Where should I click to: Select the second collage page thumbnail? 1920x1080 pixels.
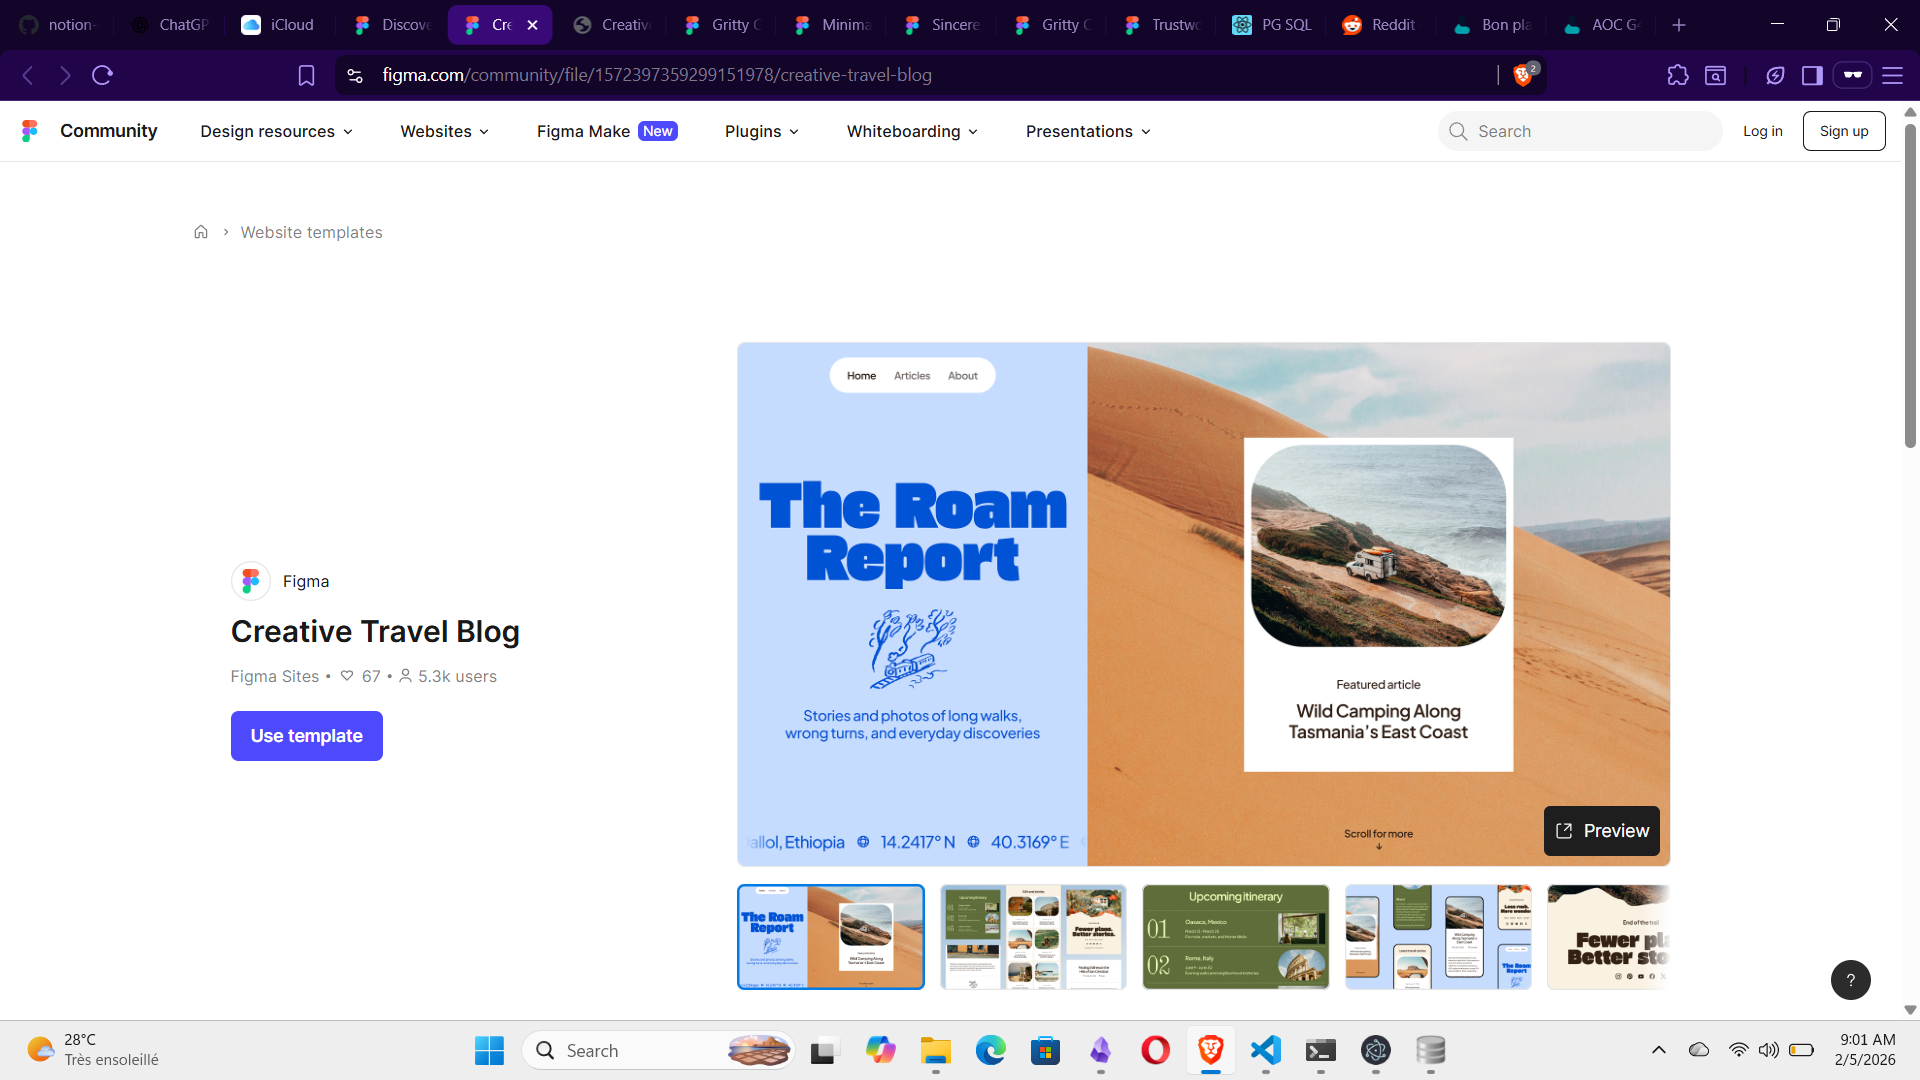pos(1033,937)
